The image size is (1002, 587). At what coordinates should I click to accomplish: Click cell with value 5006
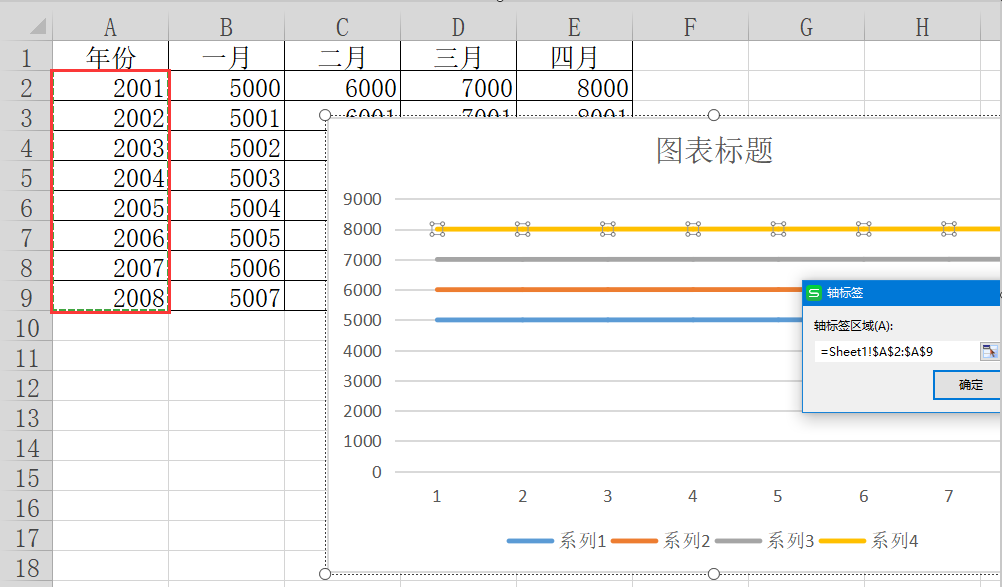click(x=226, y=268)
